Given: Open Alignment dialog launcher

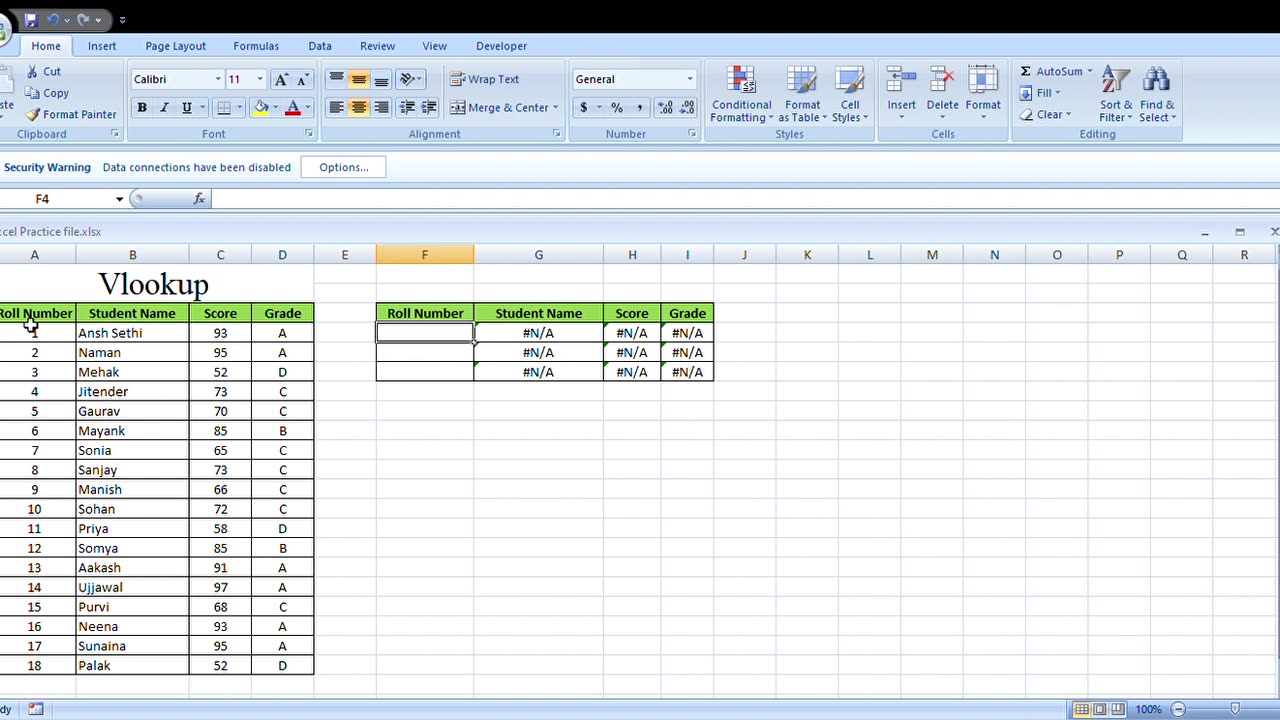Looking at the screenshot, I should (x=557, y=134).
